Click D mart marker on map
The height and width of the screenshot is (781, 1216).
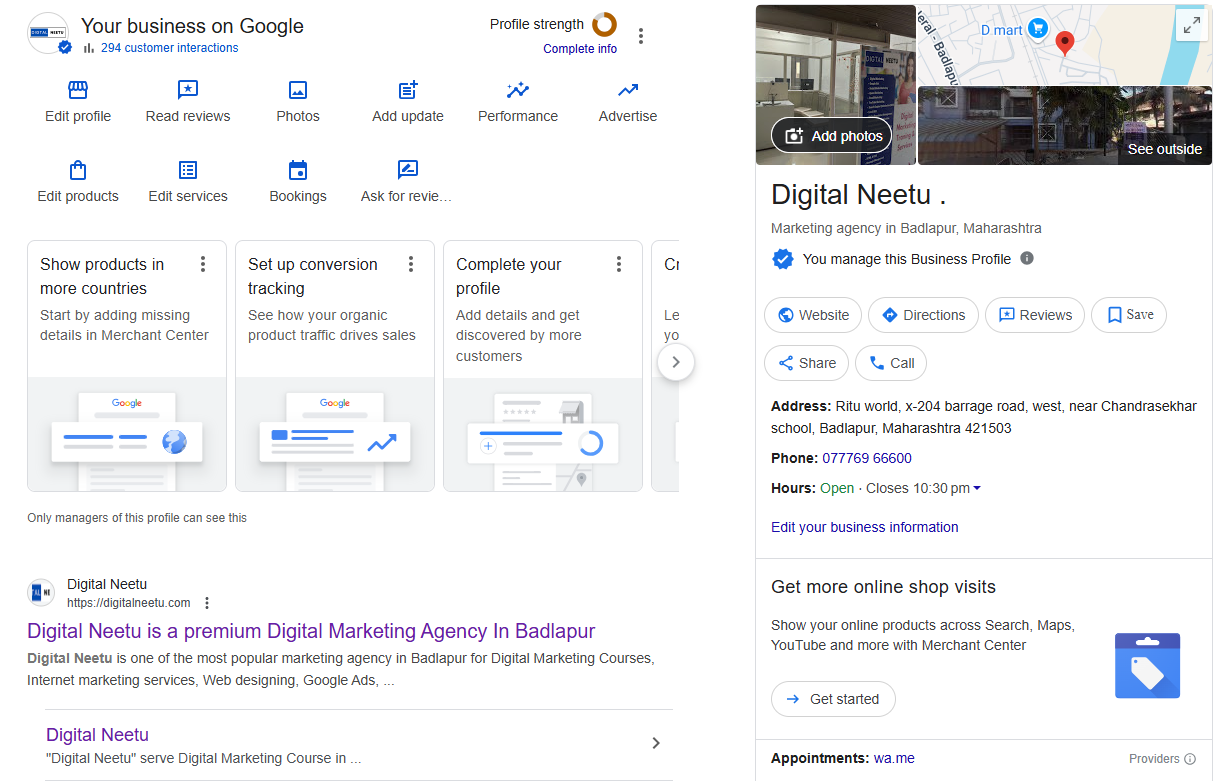[x=1039, y=29]
